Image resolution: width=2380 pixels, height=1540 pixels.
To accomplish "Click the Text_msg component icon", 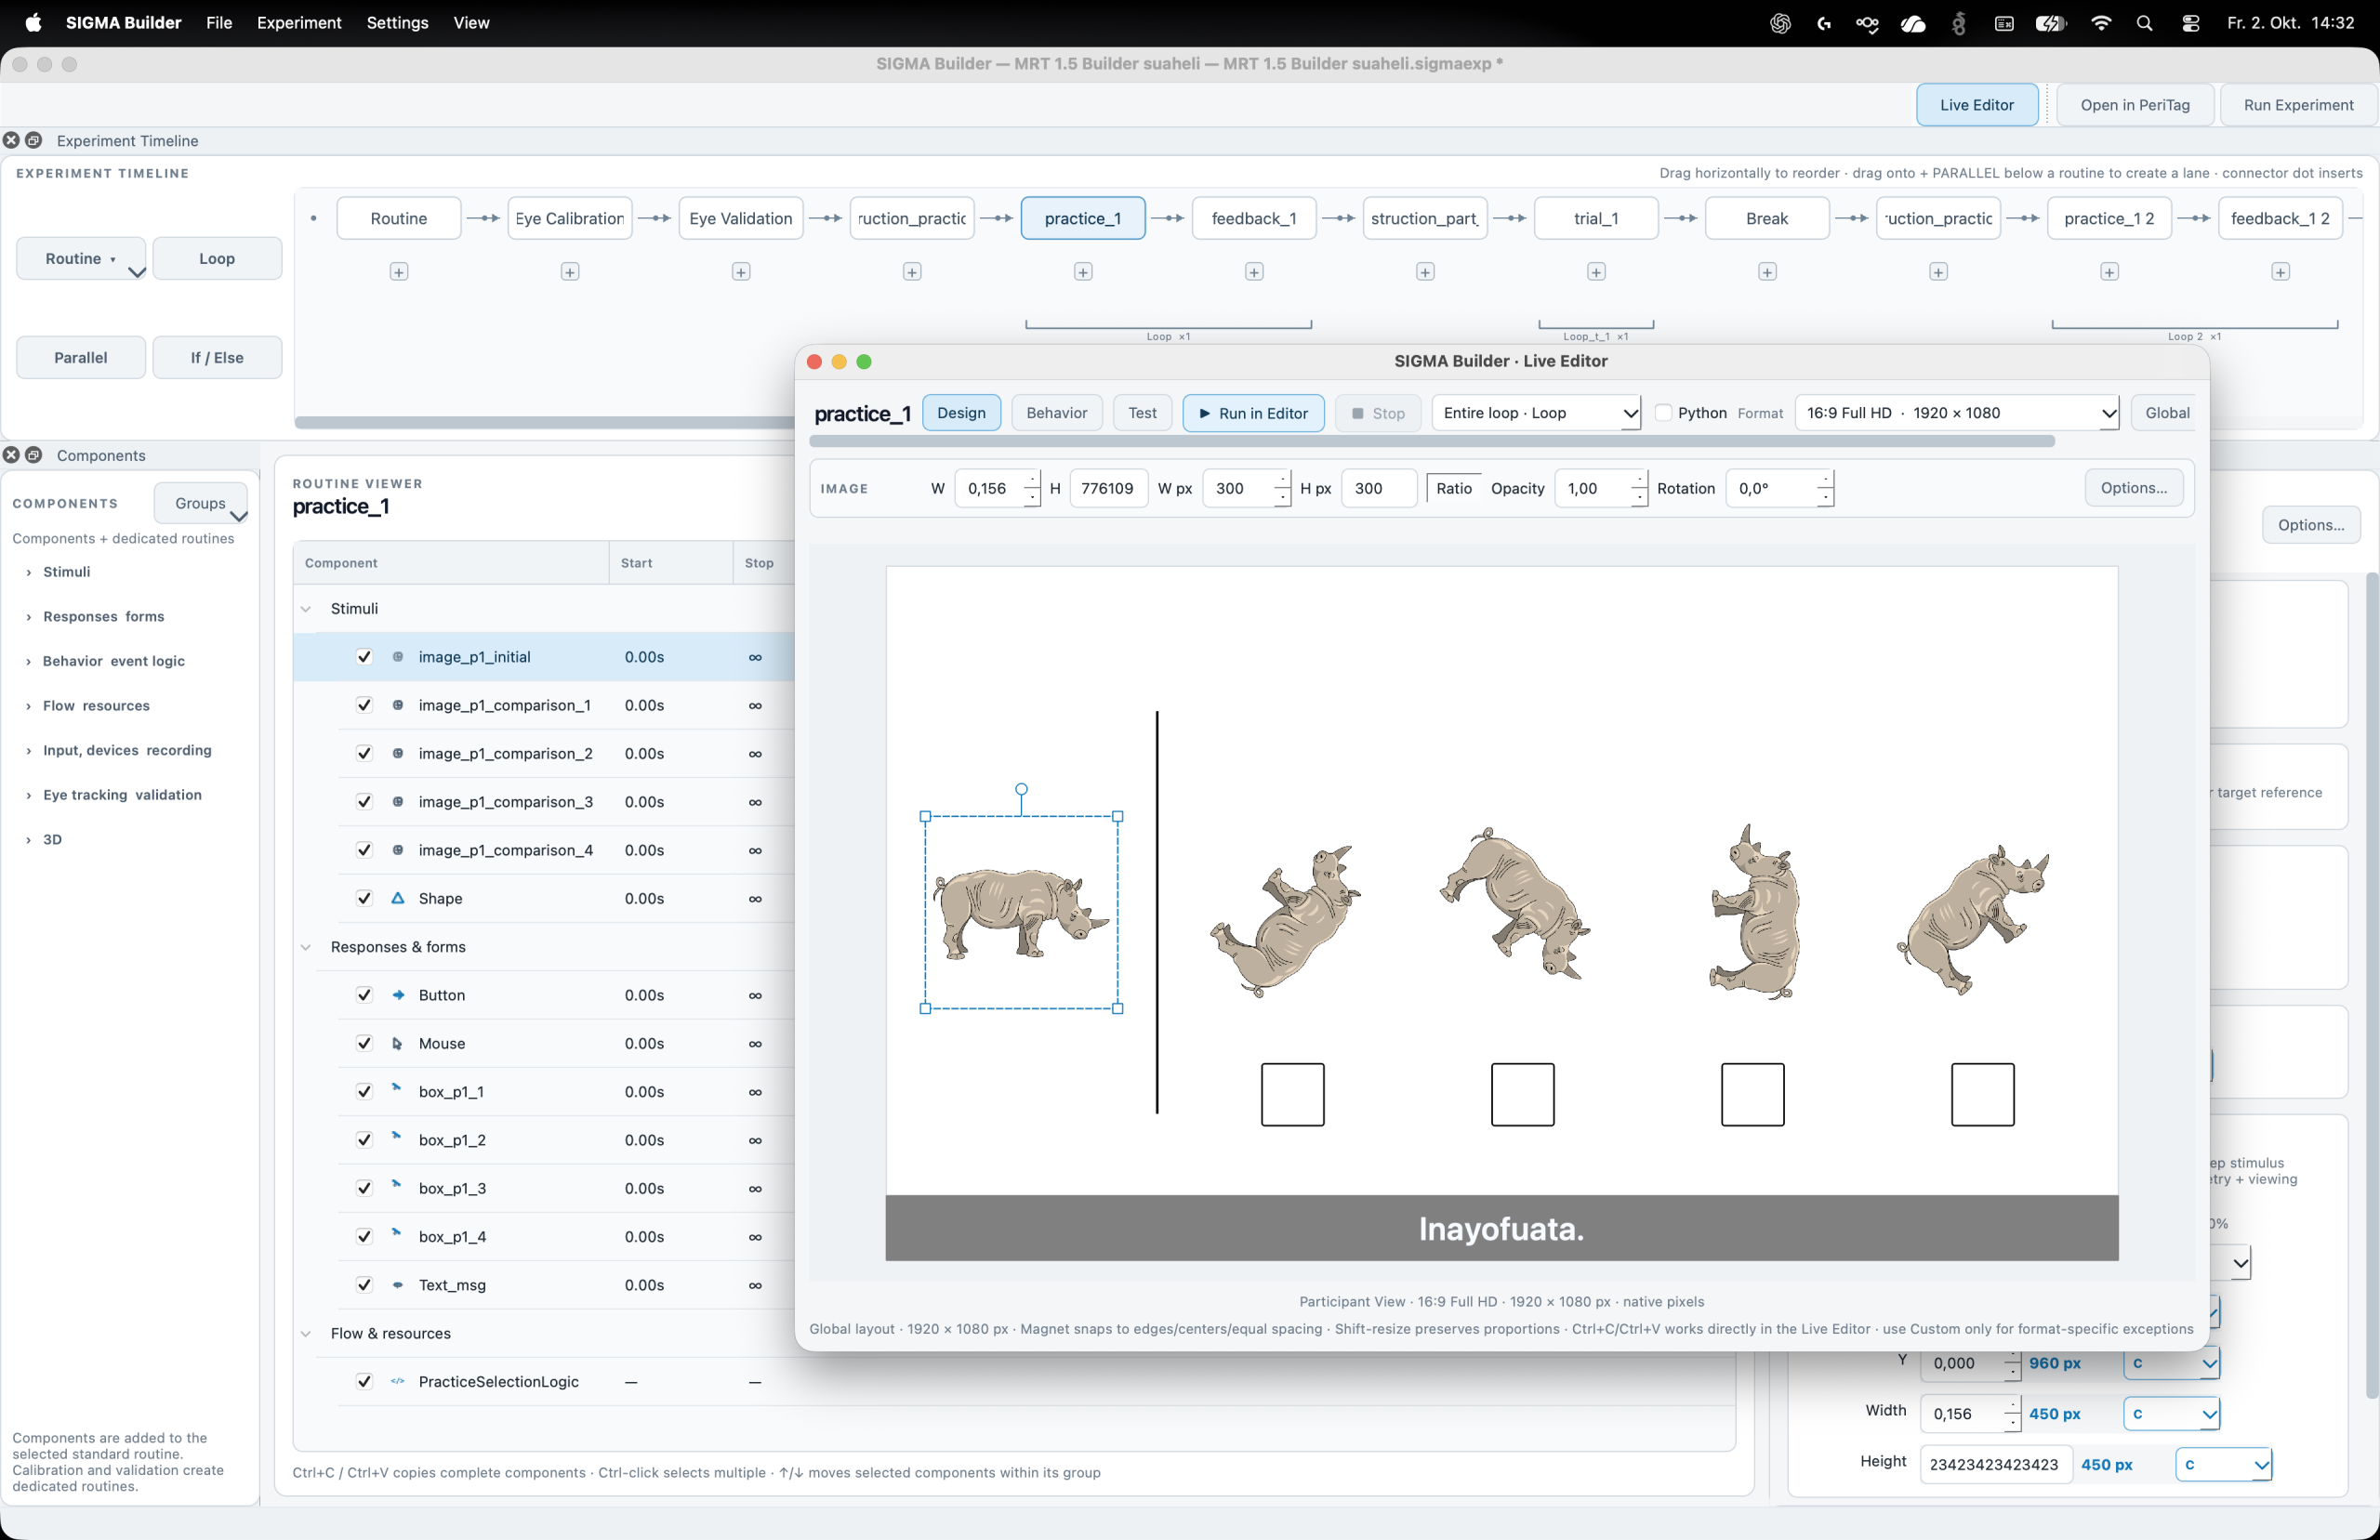I will pyautogui.click(x=398, y=1285).
